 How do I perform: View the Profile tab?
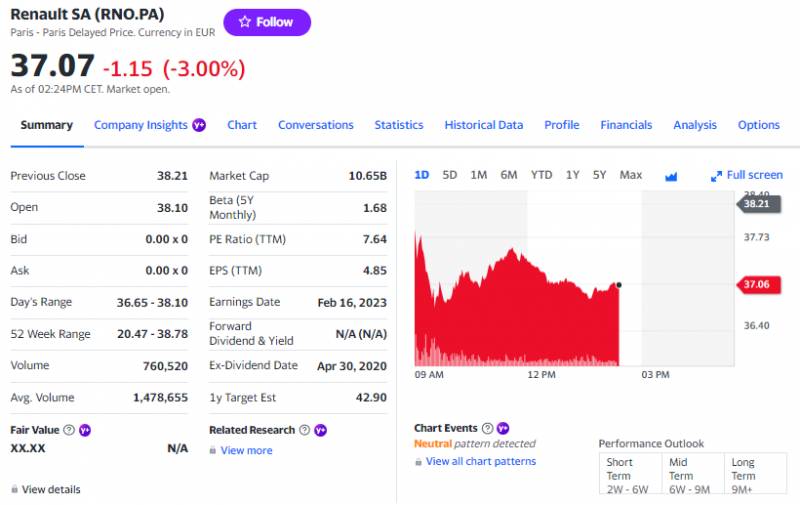[x=561, y=125]
